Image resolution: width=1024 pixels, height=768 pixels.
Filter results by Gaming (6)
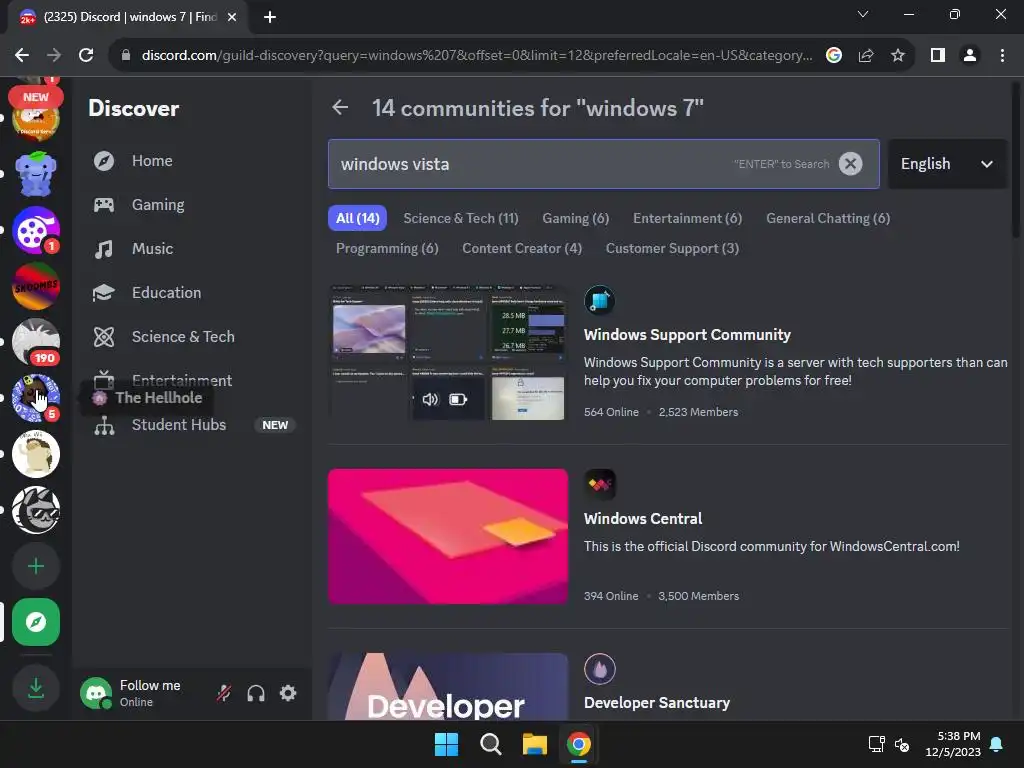pos(575,218)
